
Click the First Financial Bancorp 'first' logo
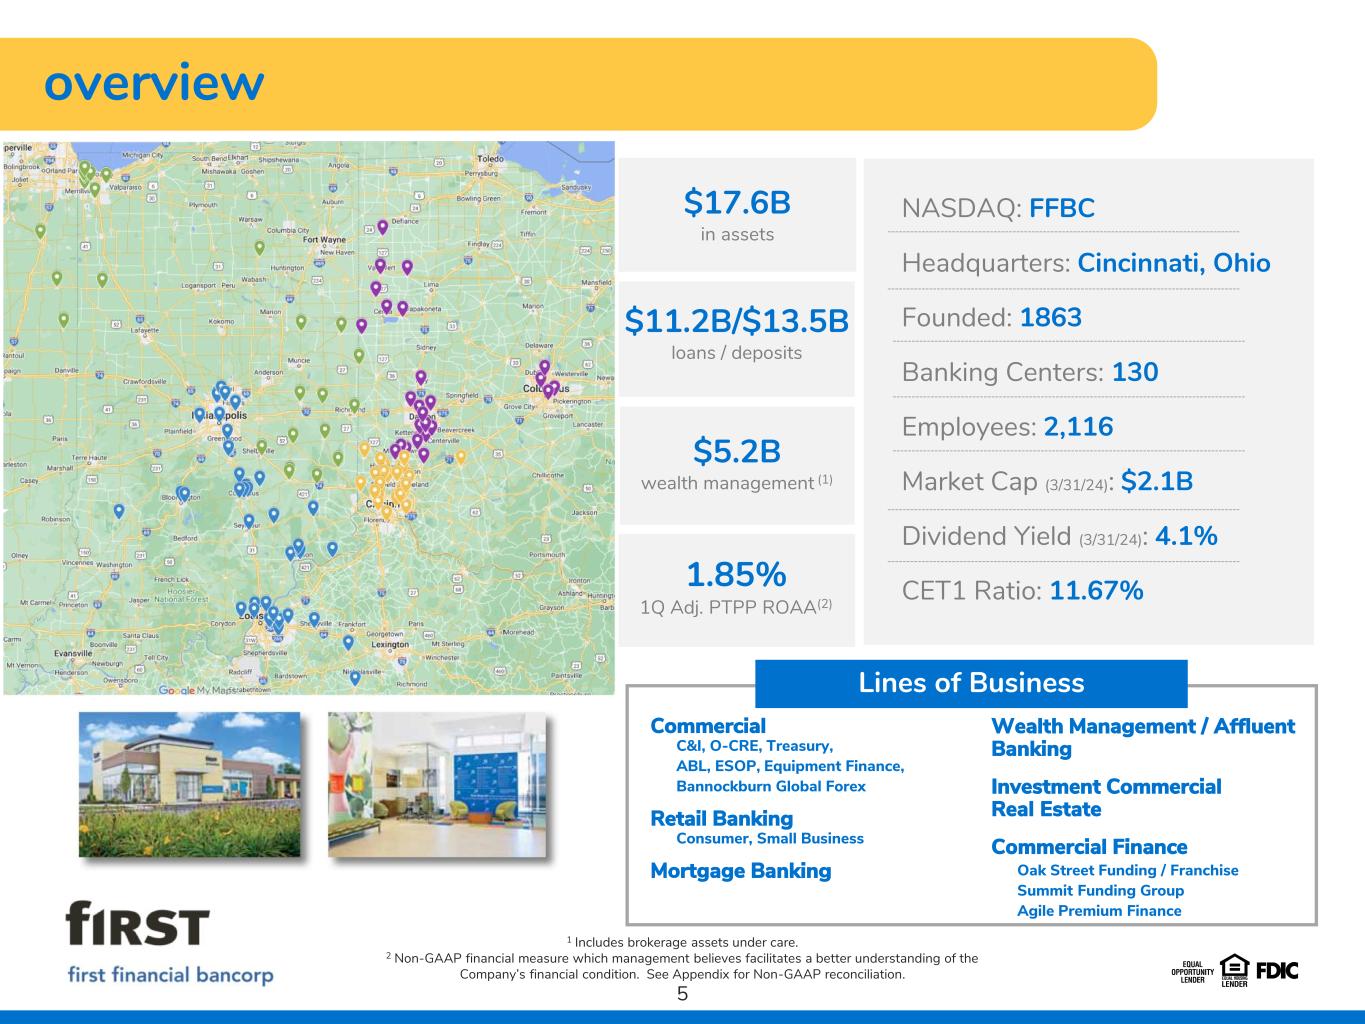[137, 924]
